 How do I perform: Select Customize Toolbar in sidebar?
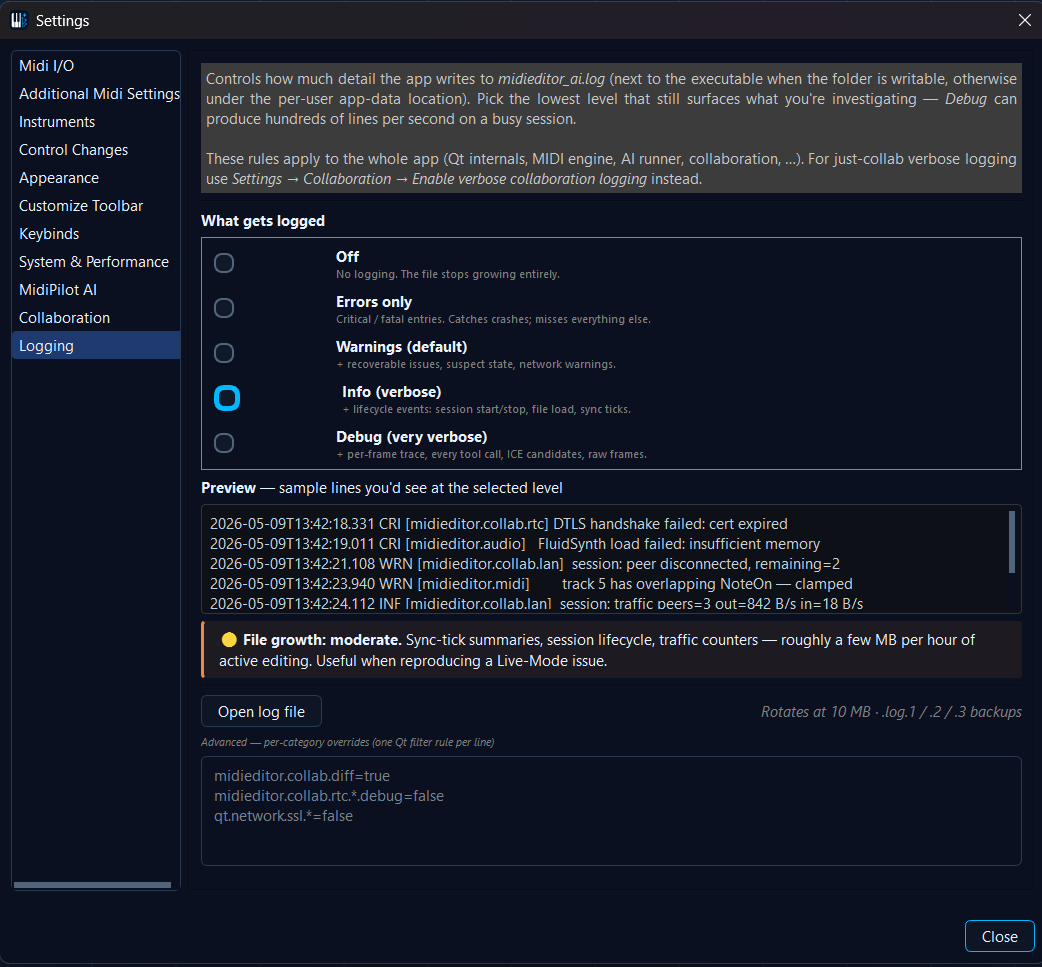click(x=96, y=205)
